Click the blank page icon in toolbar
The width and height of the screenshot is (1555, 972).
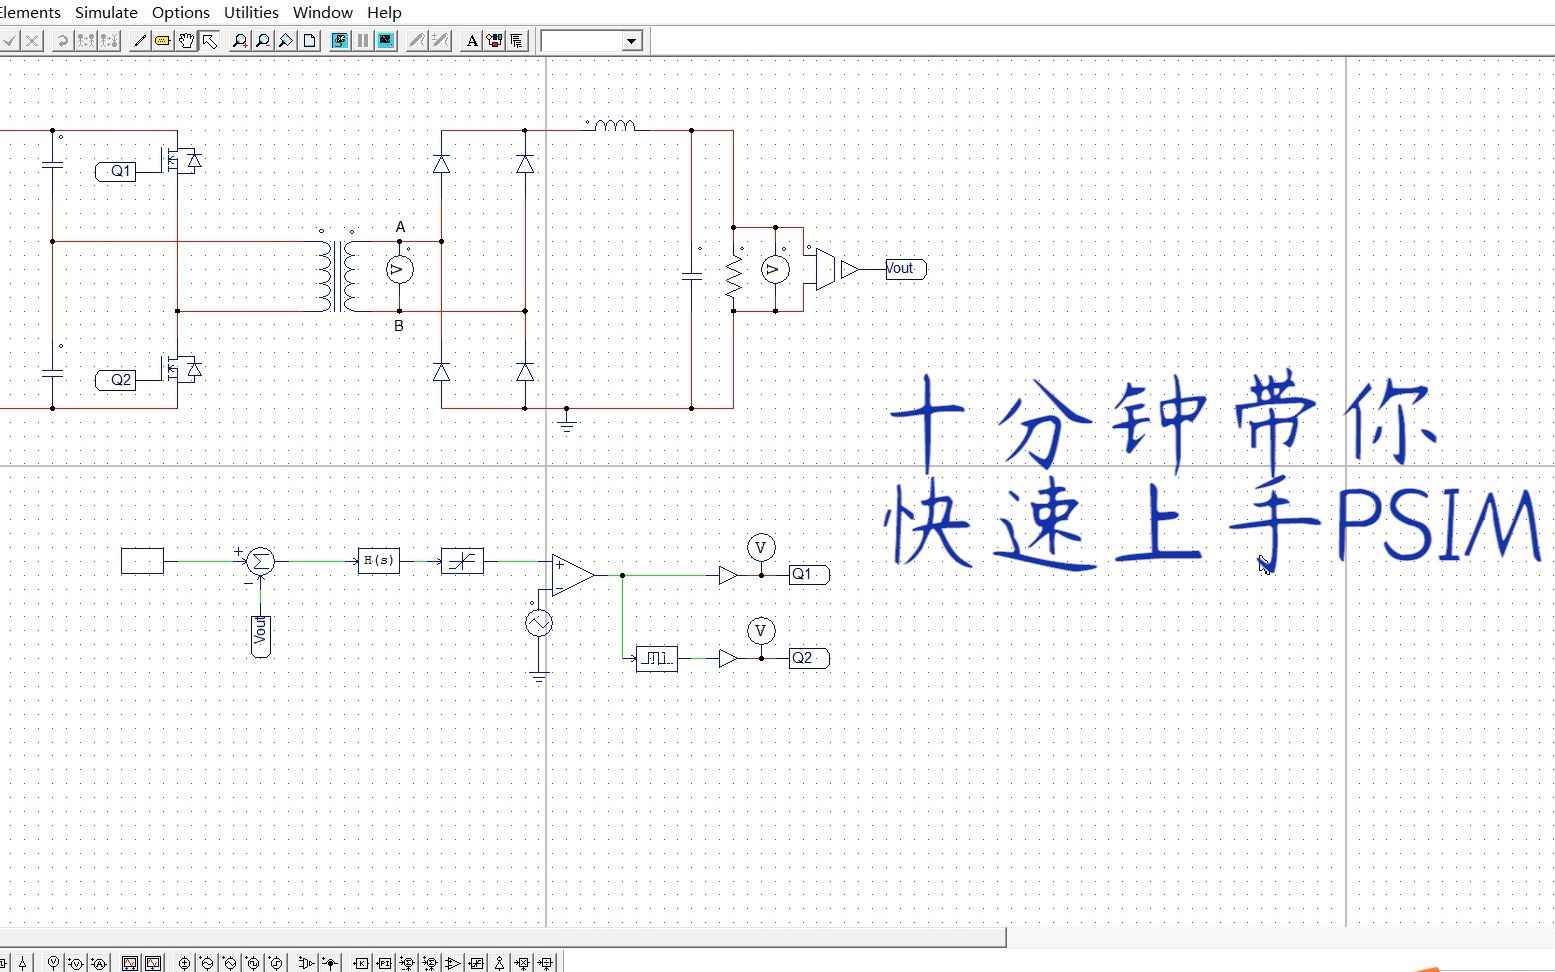(310, 41)
